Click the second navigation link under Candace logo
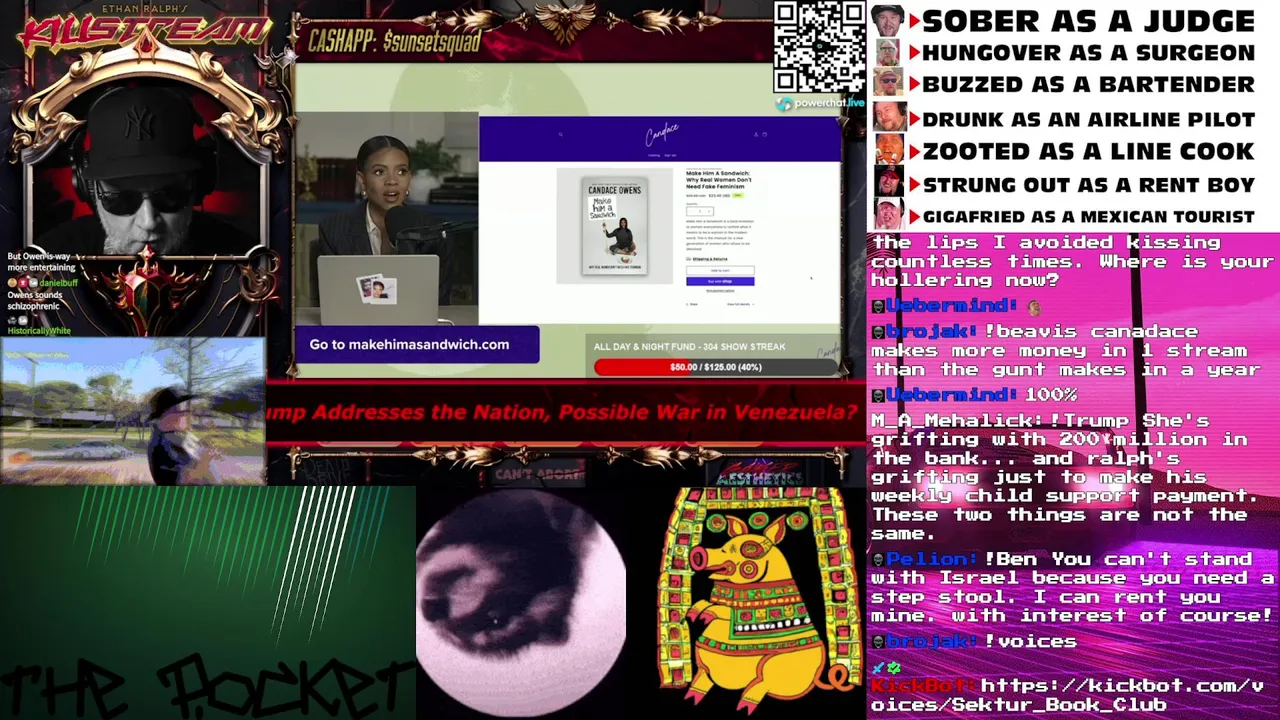 click(x=670, y=155)
